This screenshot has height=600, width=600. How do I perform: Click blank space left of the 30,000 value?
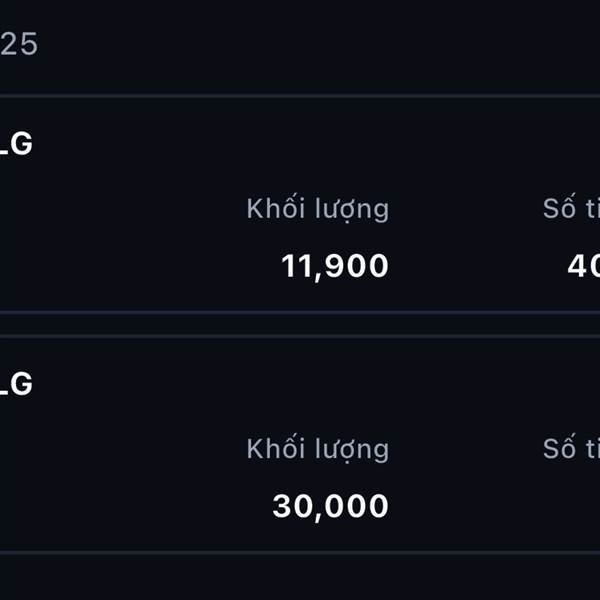[140, 506]
